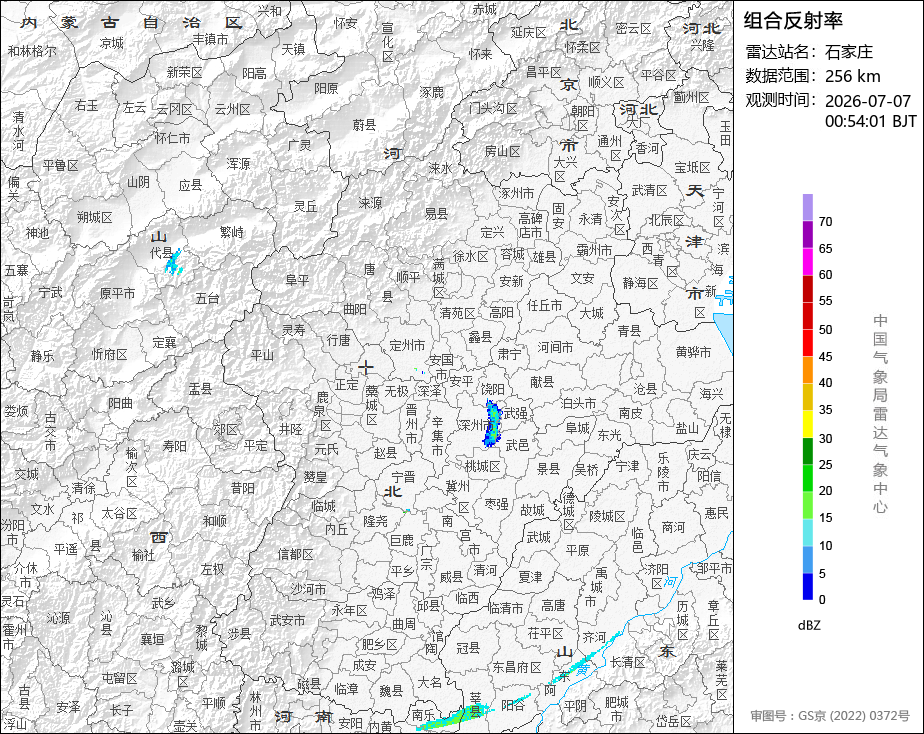Click the 组合反射率 title text
The width and height of the screenshot is (924, 734).
[x=793, y=21]
